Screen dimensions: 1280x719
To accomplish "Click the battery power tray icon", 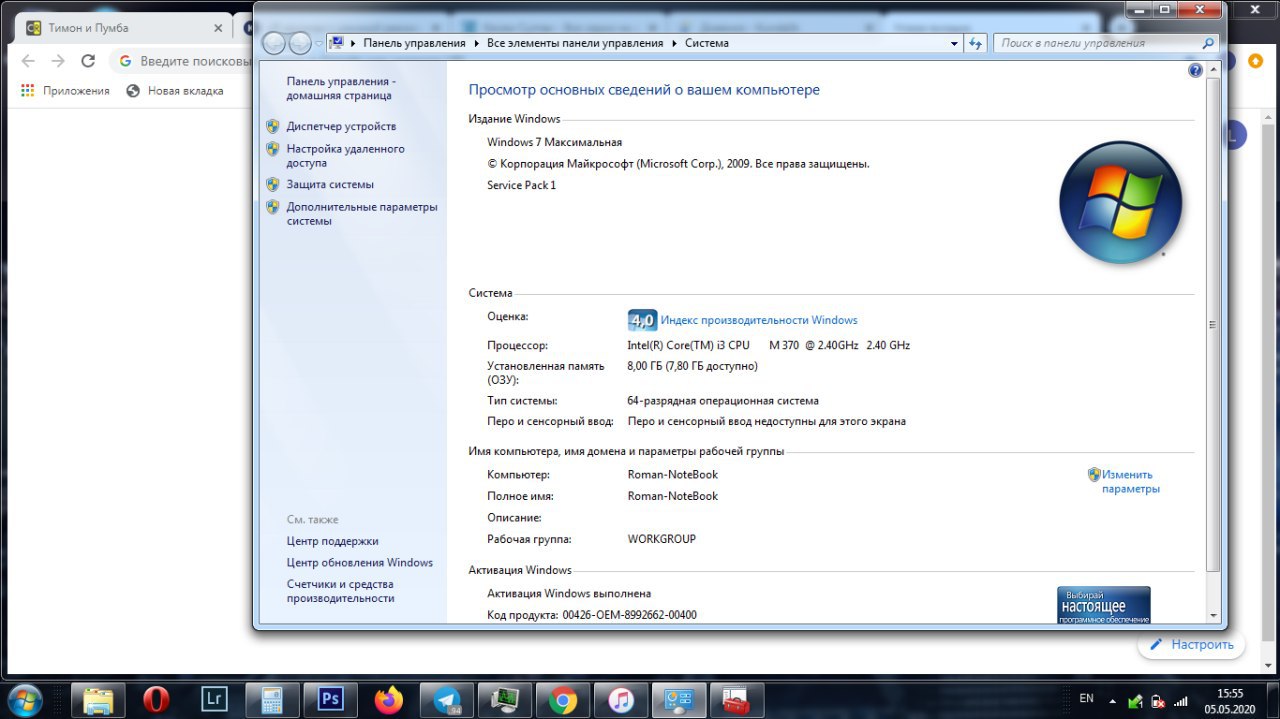I will (1158, 700).
